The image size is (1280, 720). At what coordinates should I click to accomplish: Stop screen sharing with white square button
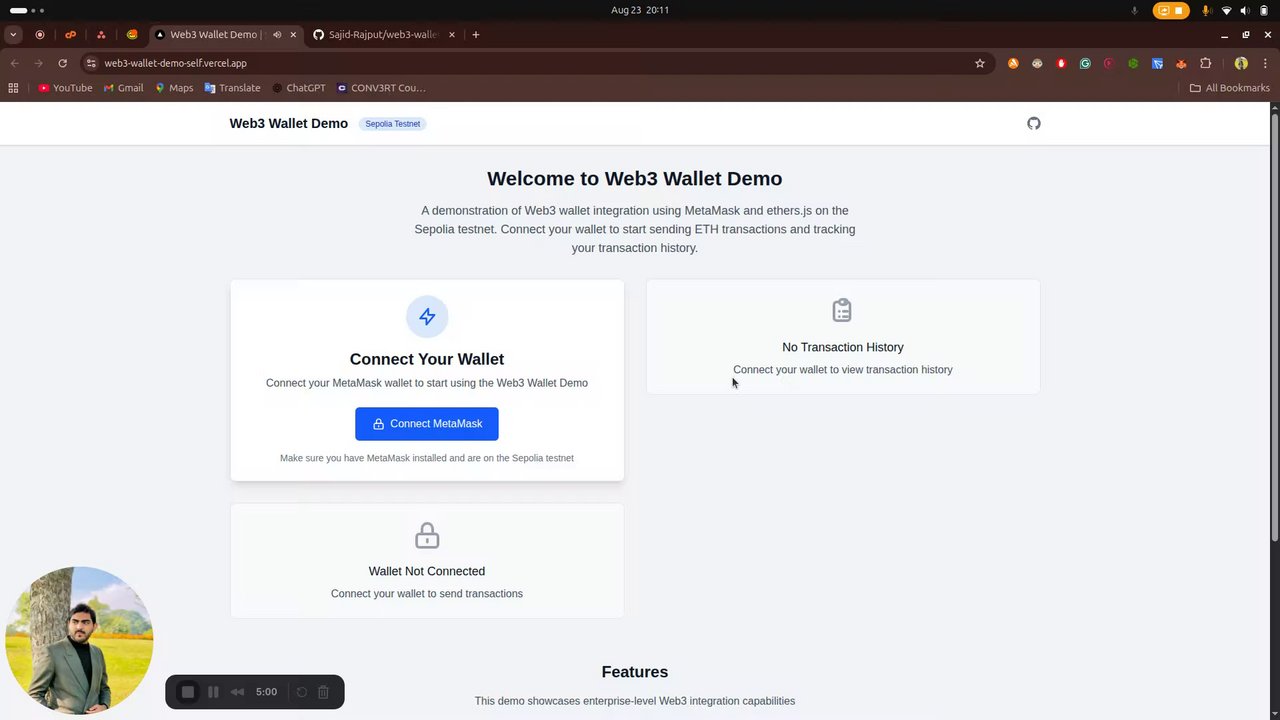1179,10
